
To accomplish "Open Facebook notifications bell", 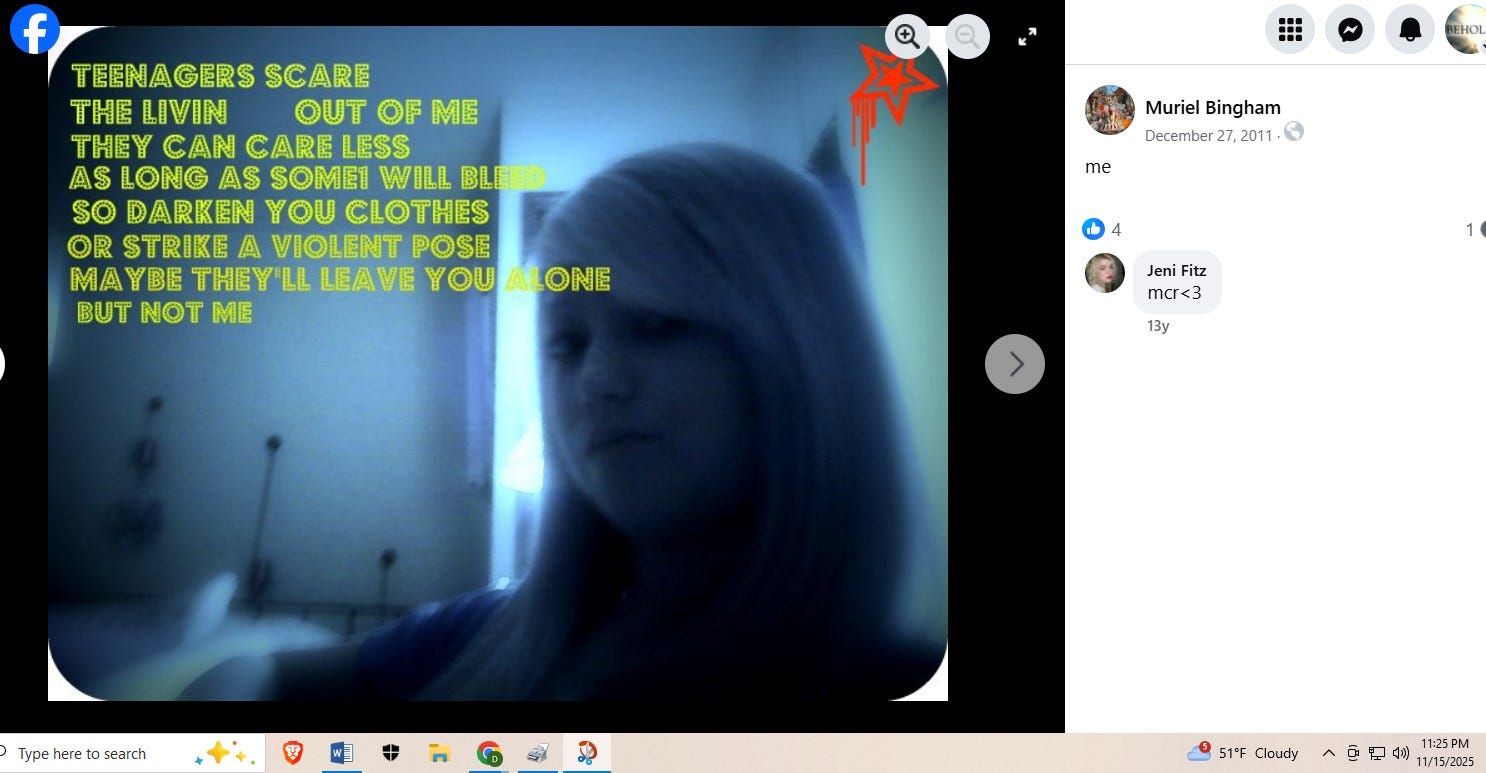I will coord(1410,29).
